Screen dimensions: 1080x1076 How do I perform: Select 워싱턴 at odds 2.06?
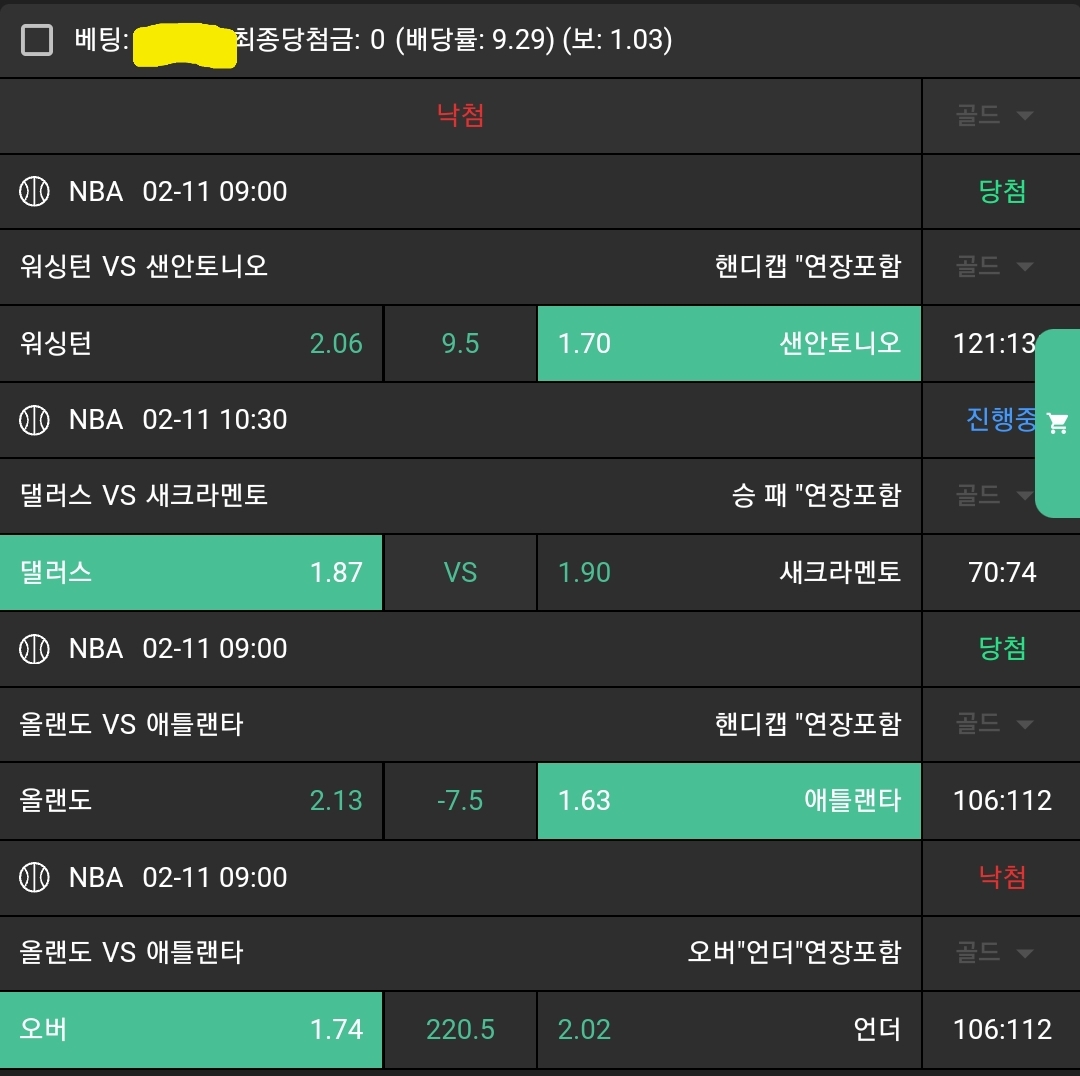pyautogui.click(x=191, y=344)
